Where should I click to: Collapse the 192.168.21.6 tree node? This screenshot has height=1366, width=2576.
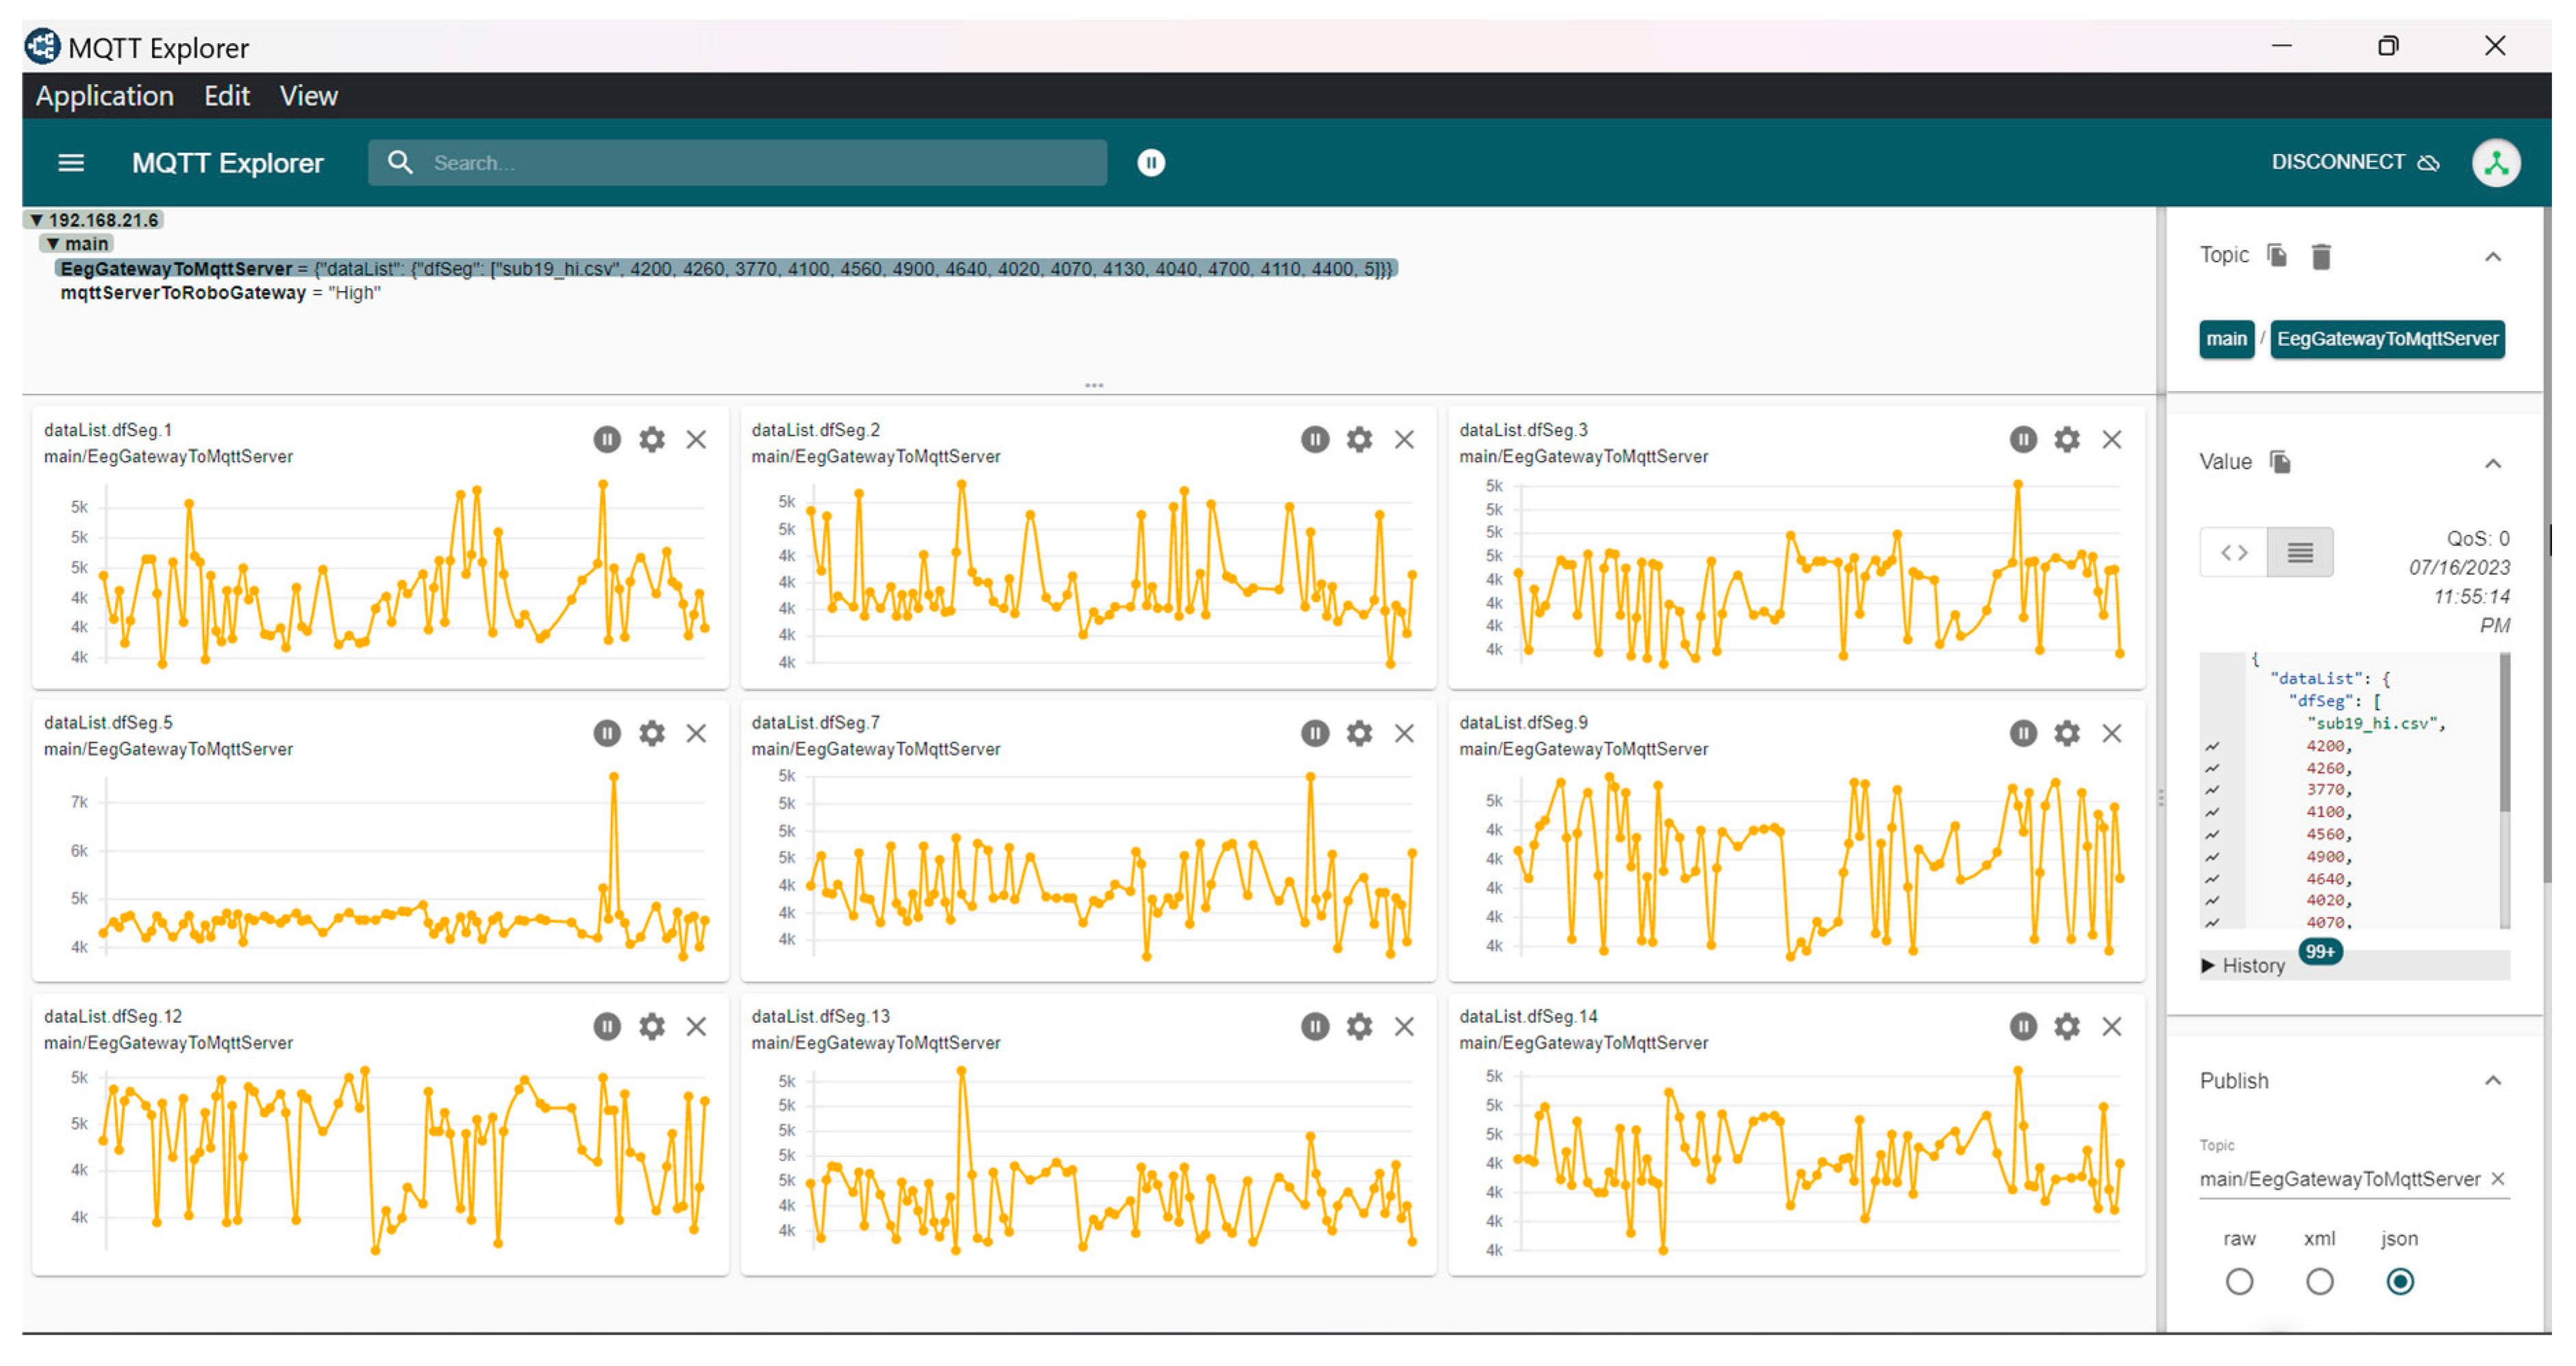pyautogui.click(x=37, y=220)
